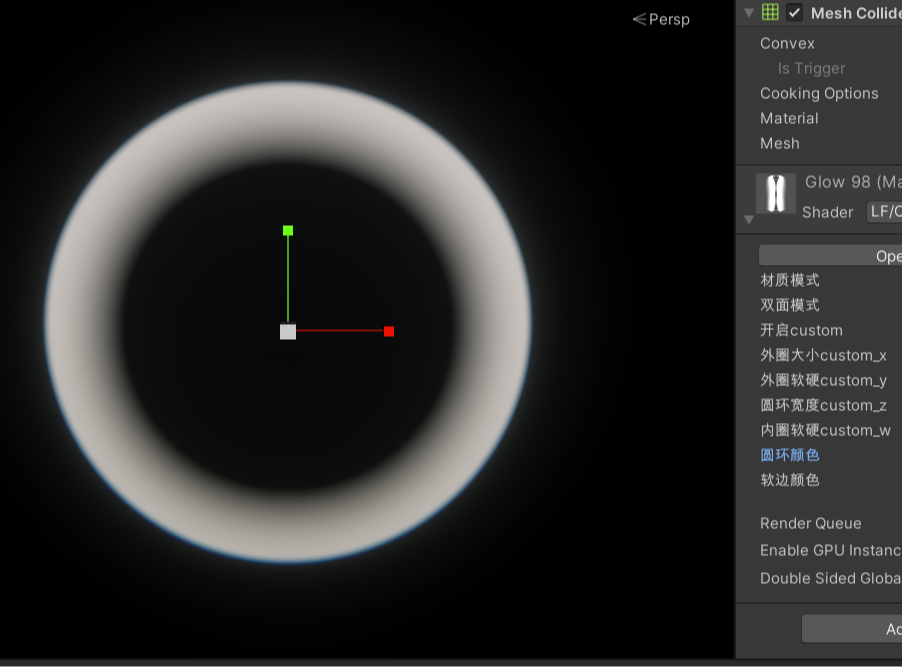The height and width of the screenshot is (667, 902).
Task: Click the 外圈大小custom_x property label
Action: click(x=823, y=355)
